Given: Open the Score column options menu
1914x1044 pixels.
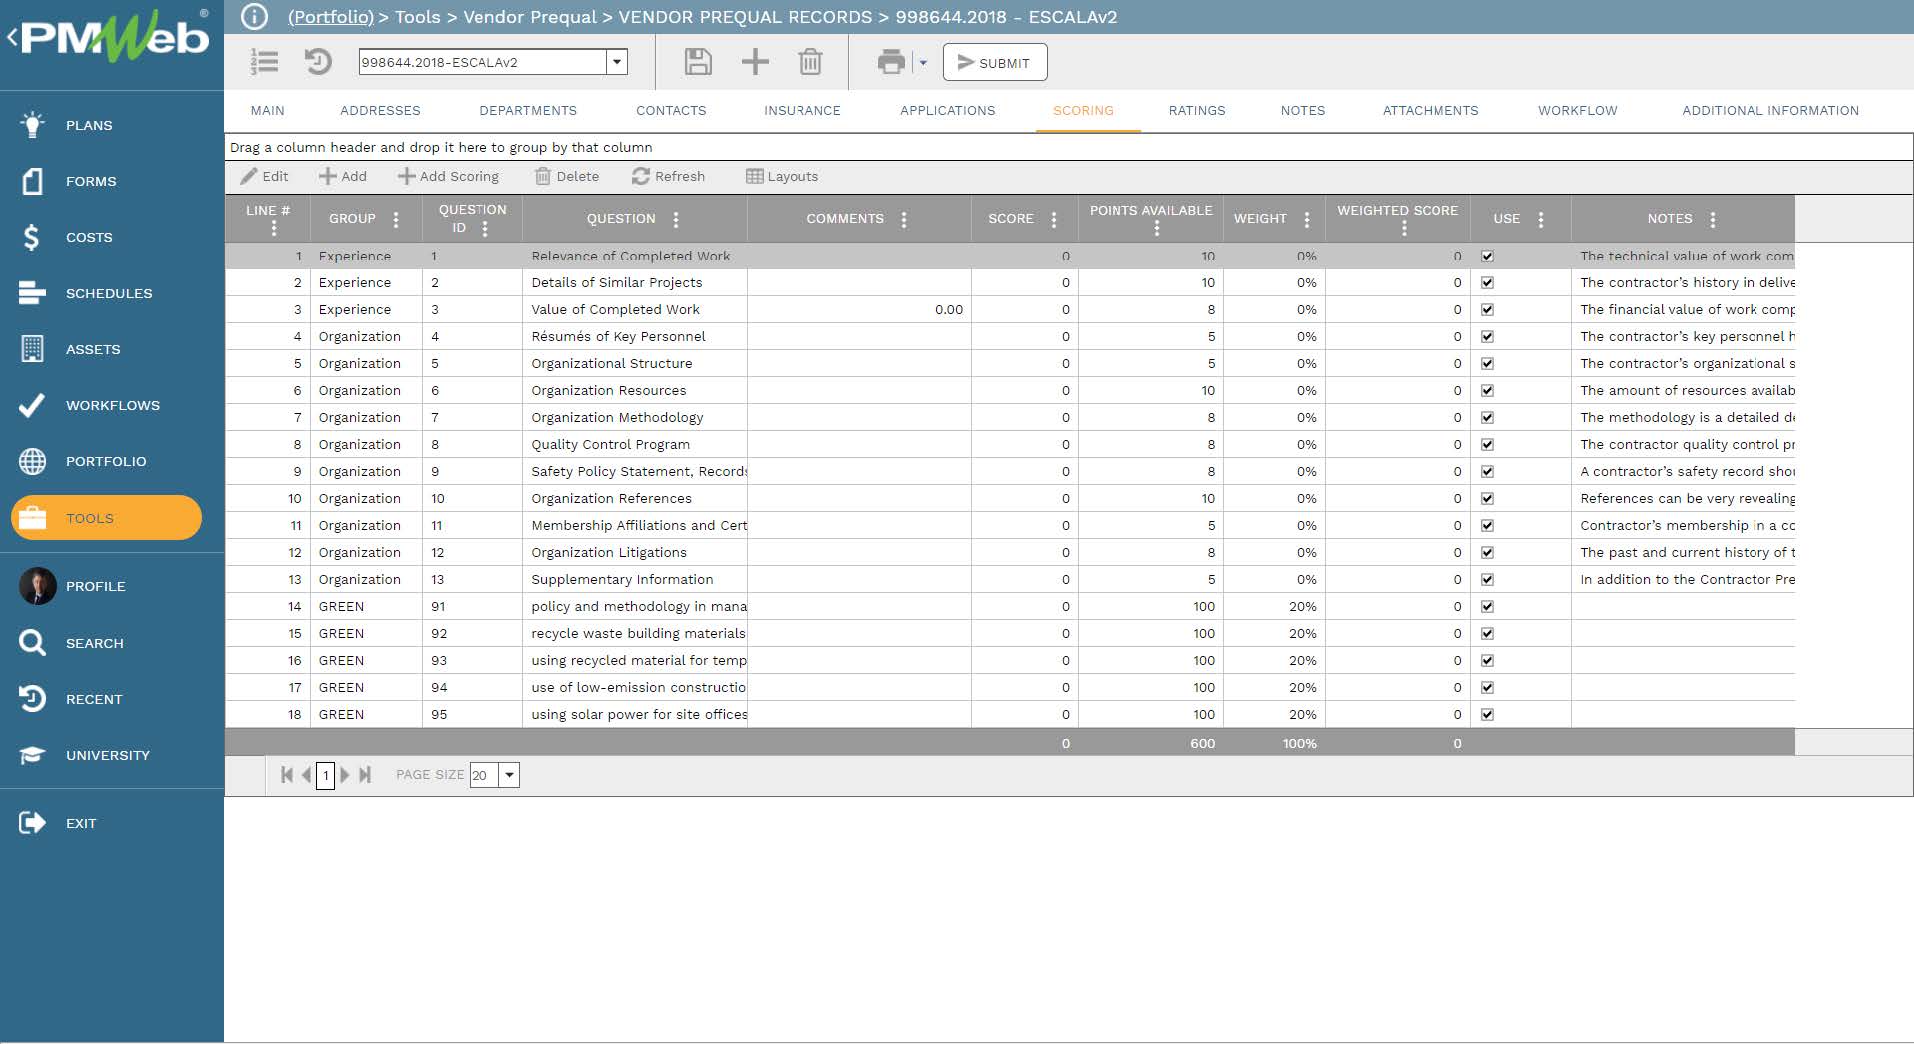Looking at the screenshot, I should tap(1054, 219).
